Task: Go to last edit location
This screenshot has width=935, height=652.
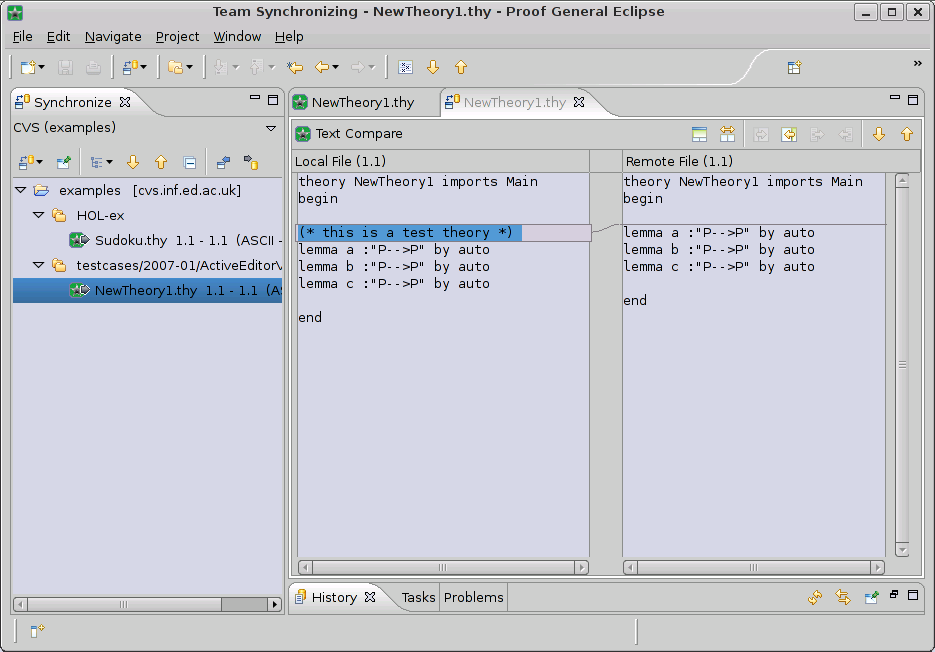Action: pos(295,67)
